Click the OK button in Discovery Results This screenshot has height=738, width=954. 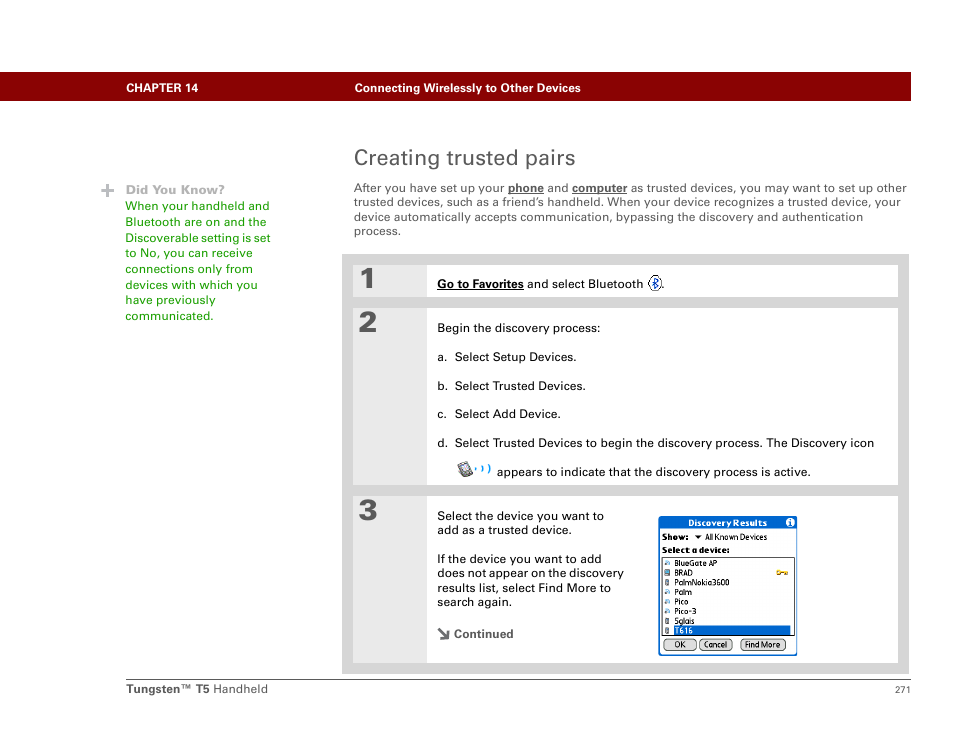coord(680,644)
